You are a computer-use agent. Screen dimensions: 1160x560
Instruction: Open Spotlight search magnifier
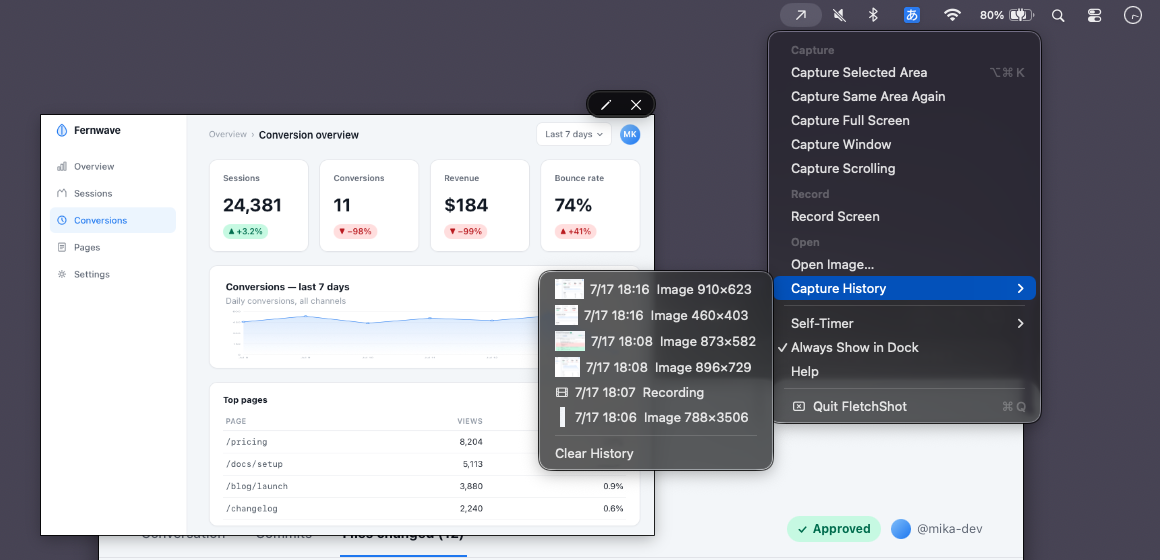(x=1058, y=16)
